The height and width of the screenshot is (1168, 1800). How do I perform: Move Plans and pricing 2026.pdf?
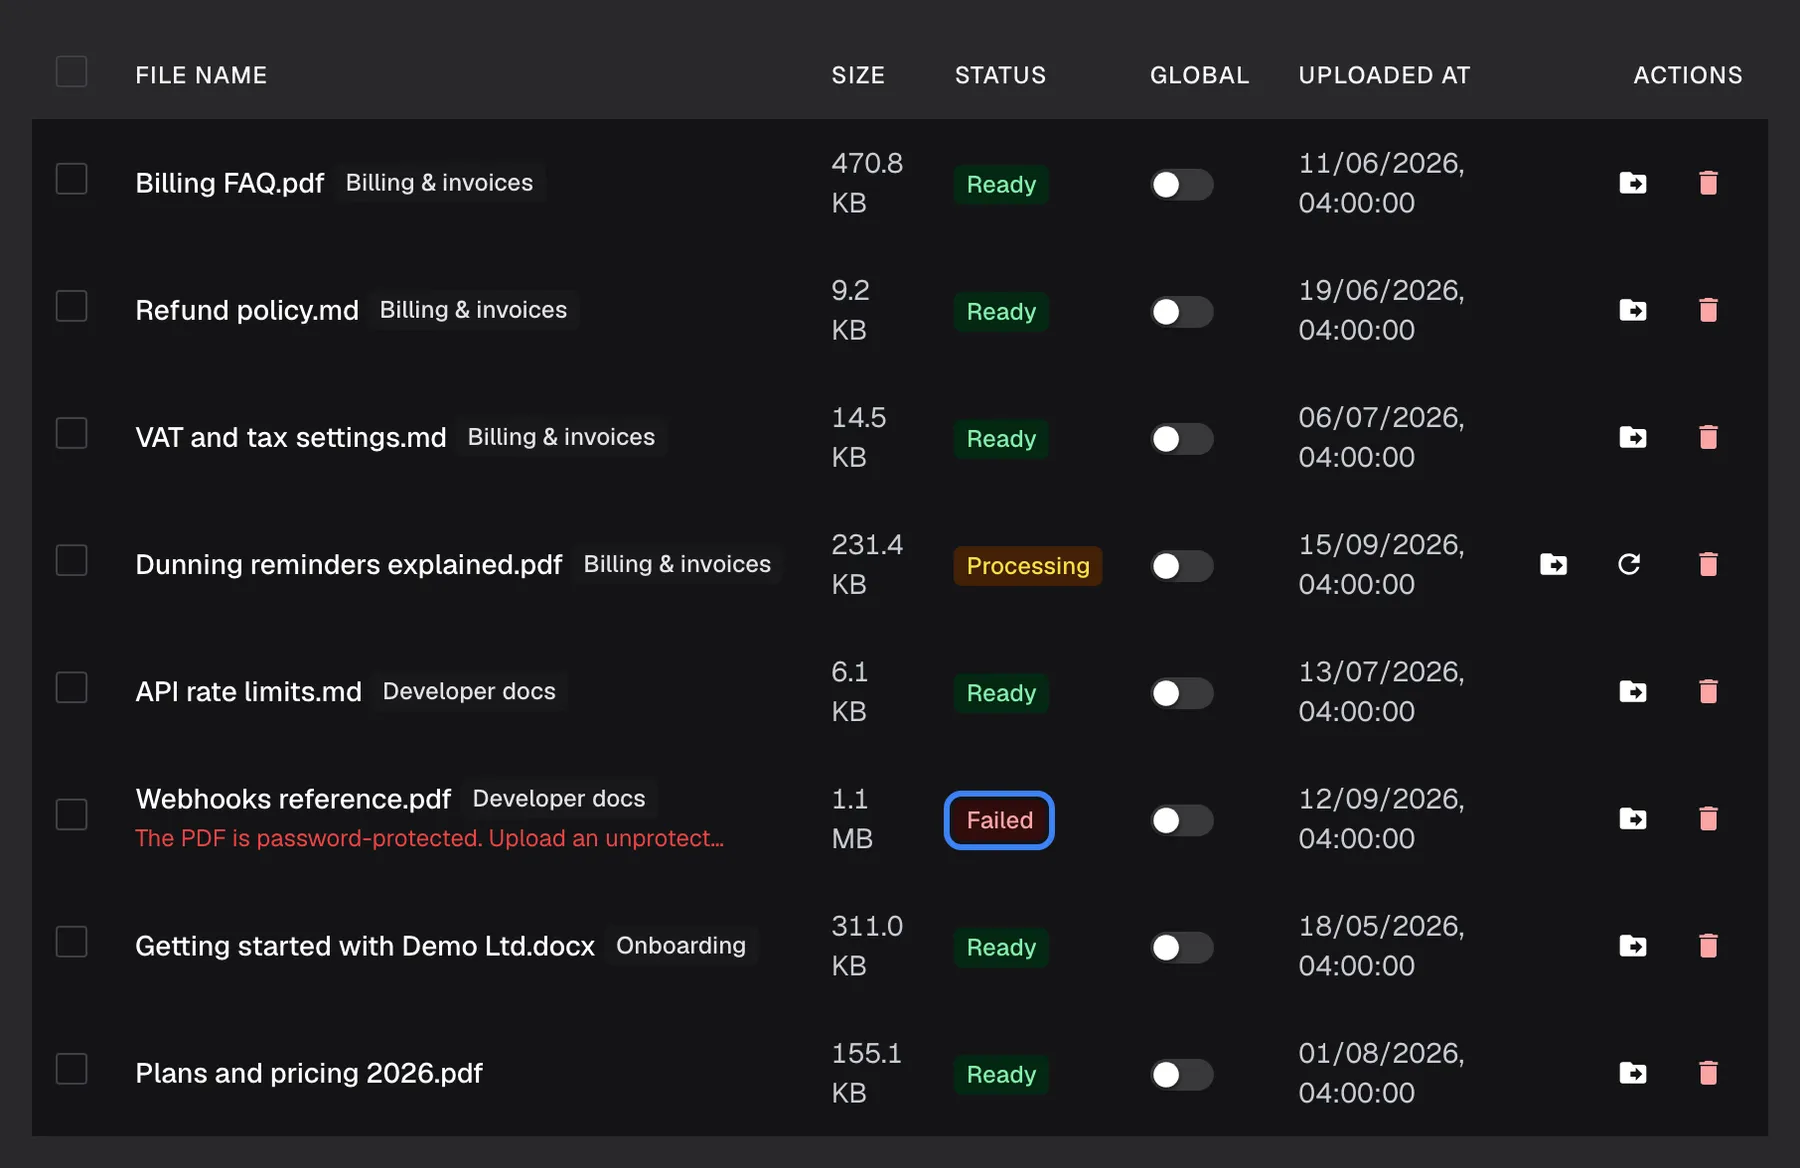point(1633,1073)
